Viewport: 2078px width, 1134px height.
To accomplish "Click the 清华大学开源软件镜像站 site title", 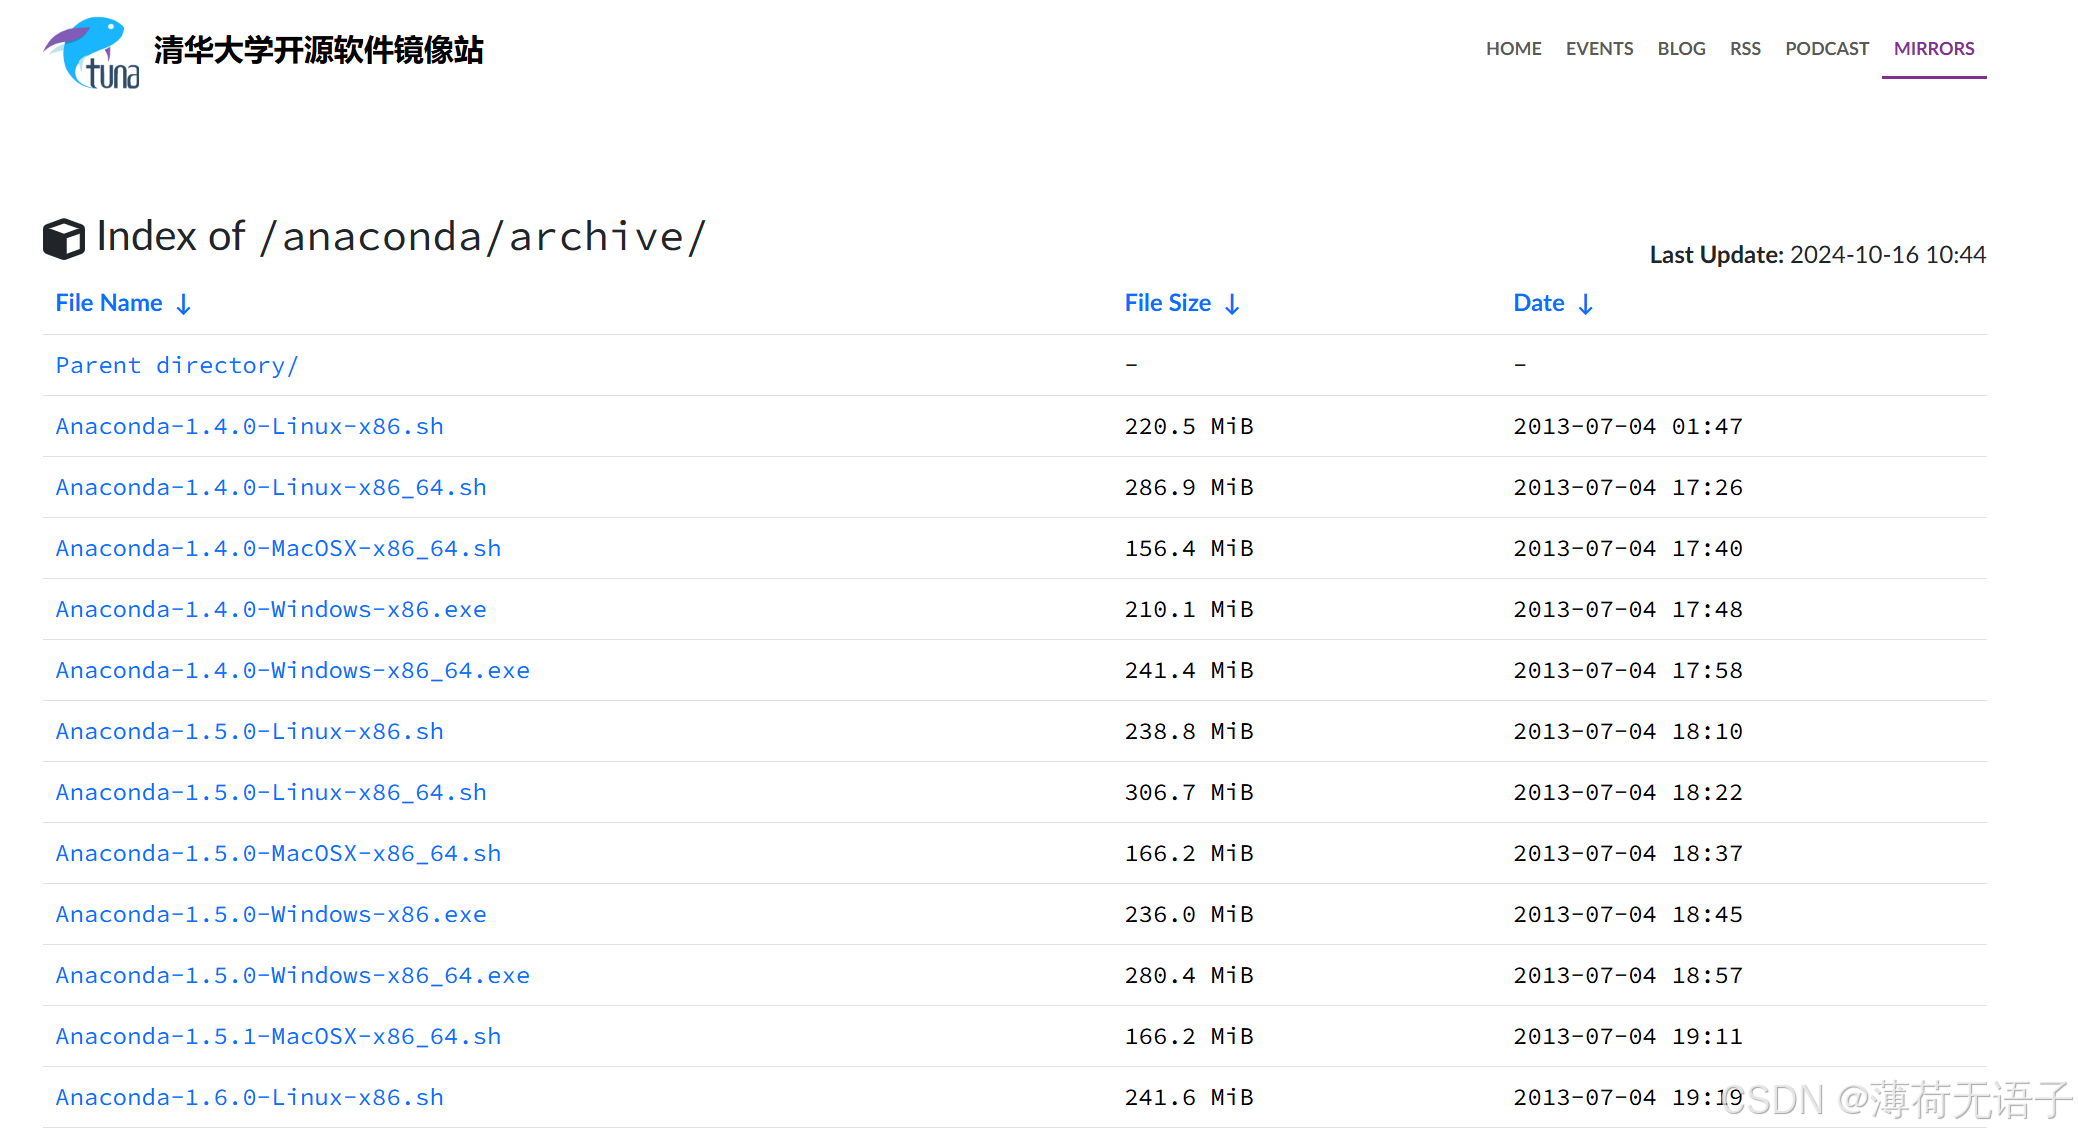I will click(x=318, y=50).
